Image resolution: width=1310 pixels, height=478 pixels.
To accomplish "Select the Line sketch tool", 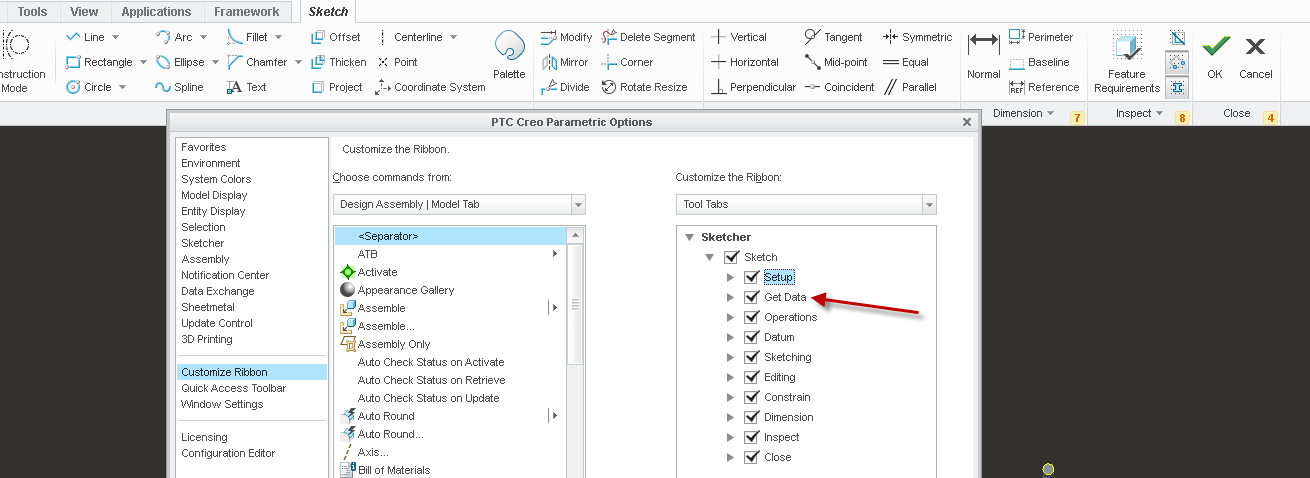I will point(85,37).
